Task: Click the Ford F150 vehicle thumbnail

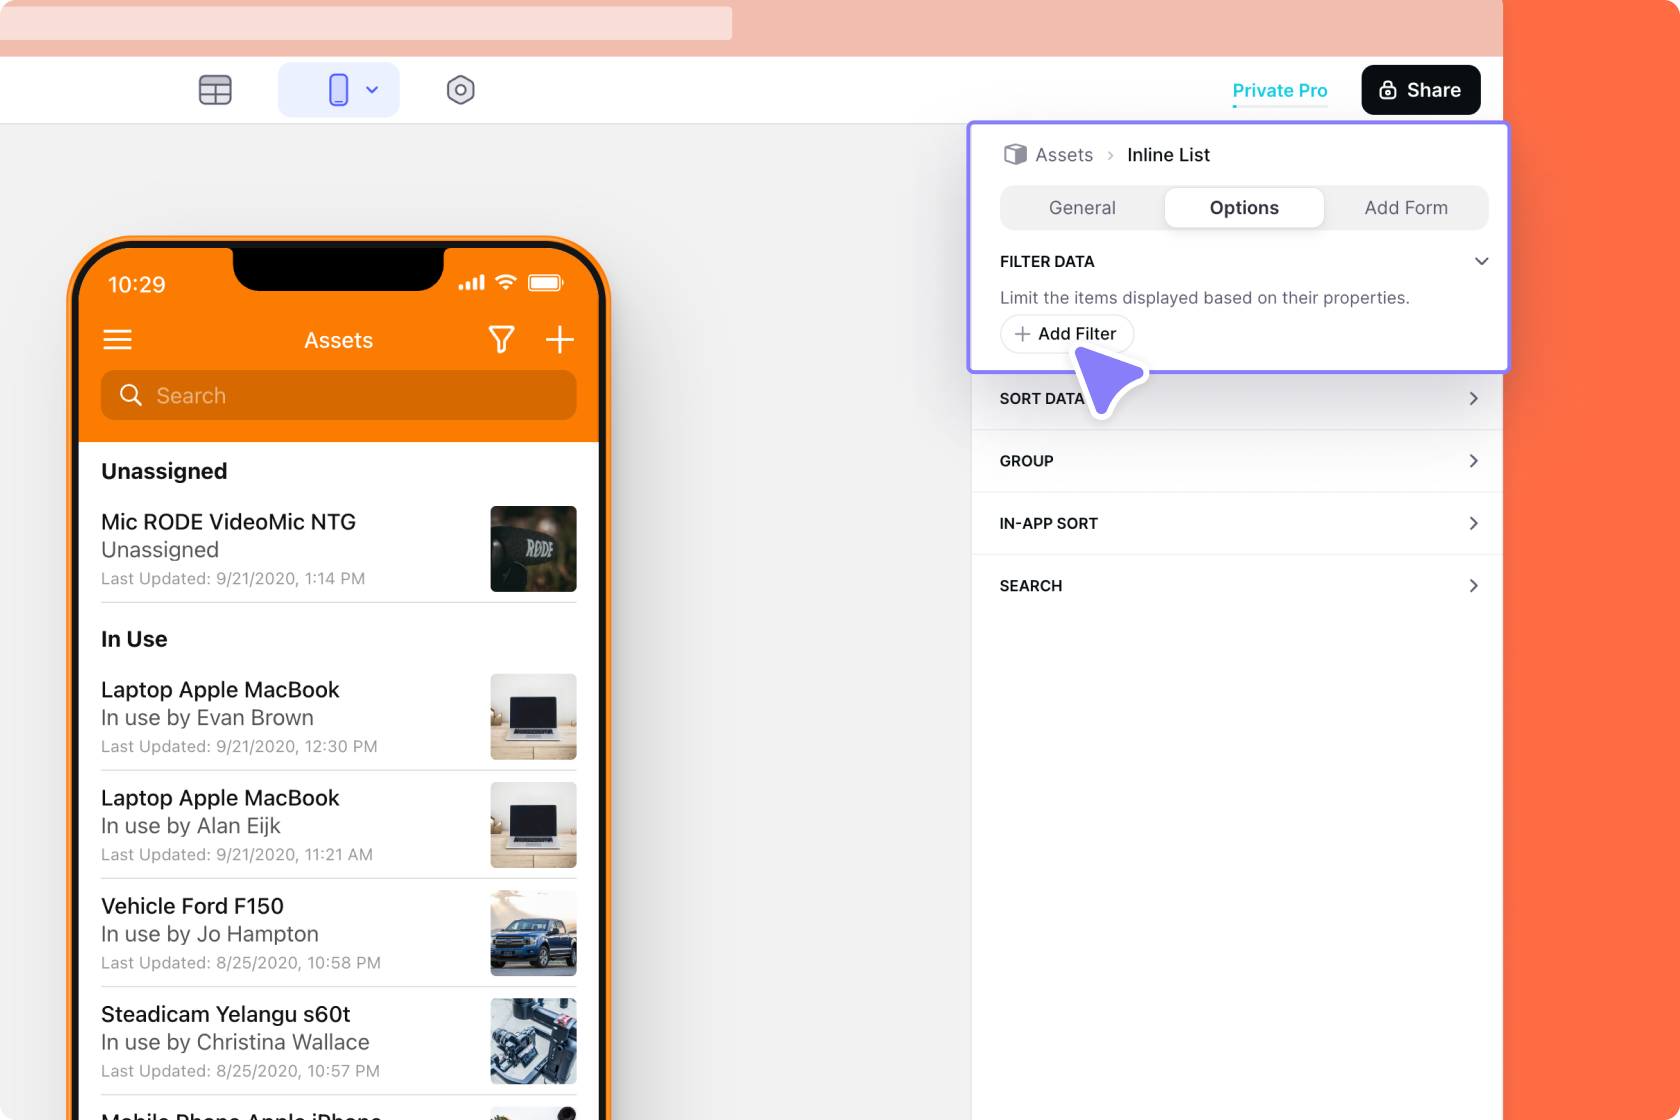Action: 533,933
